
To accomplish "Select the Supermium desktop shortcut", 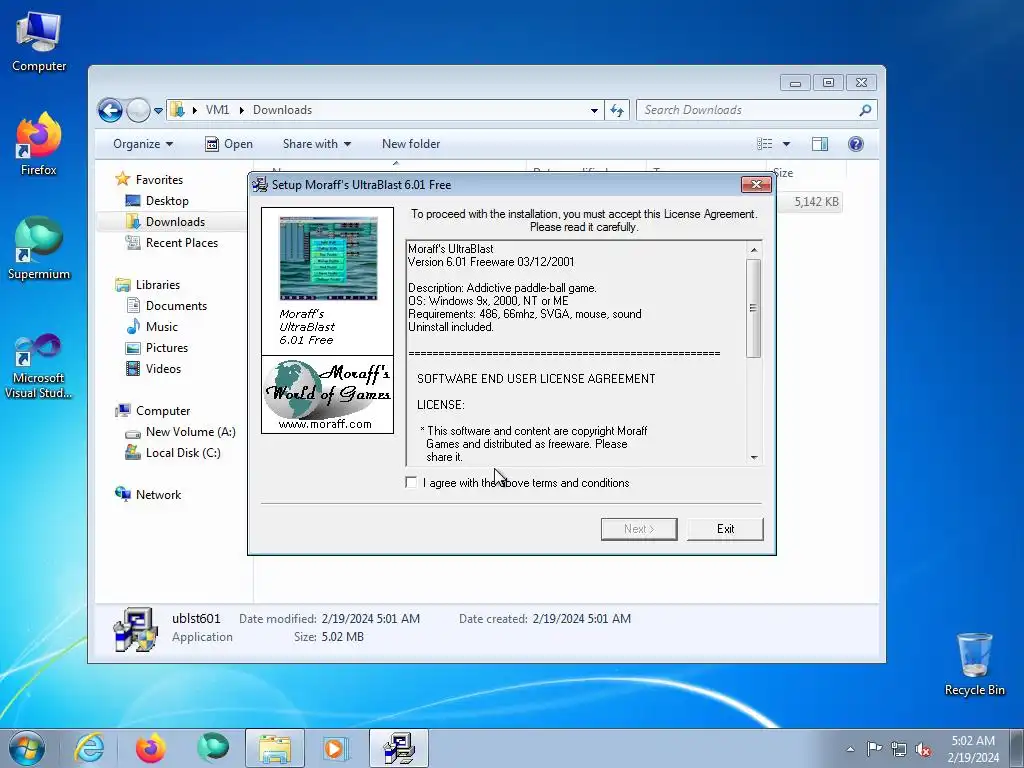I will tap(39, 248).
